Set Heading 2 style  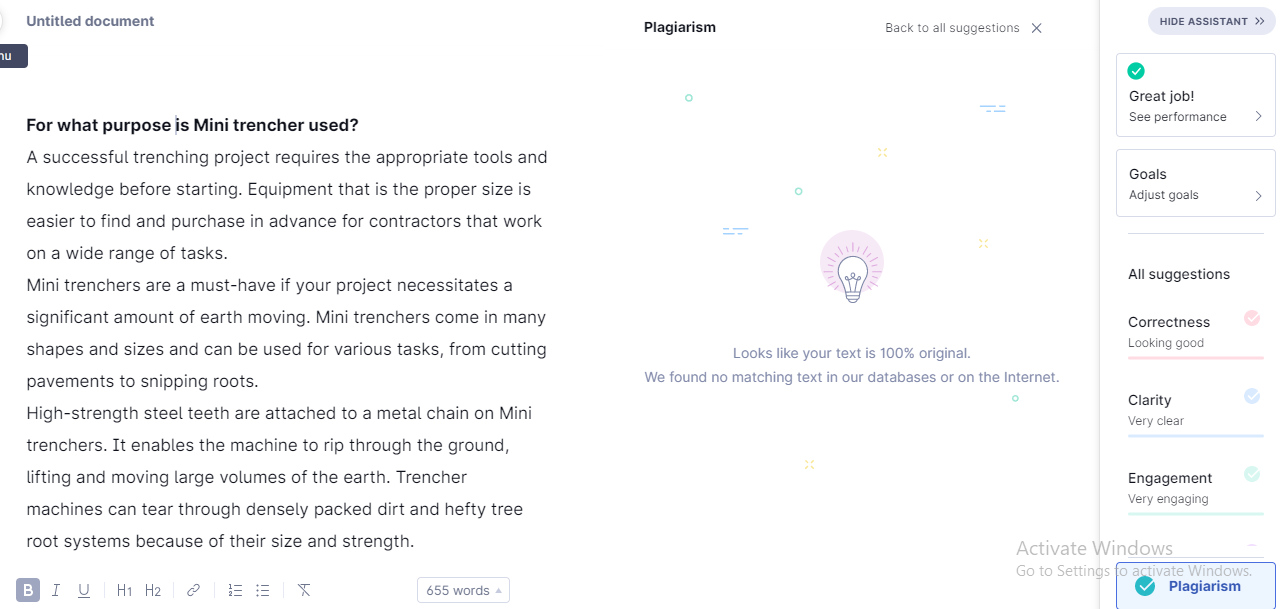pos(153,590)
